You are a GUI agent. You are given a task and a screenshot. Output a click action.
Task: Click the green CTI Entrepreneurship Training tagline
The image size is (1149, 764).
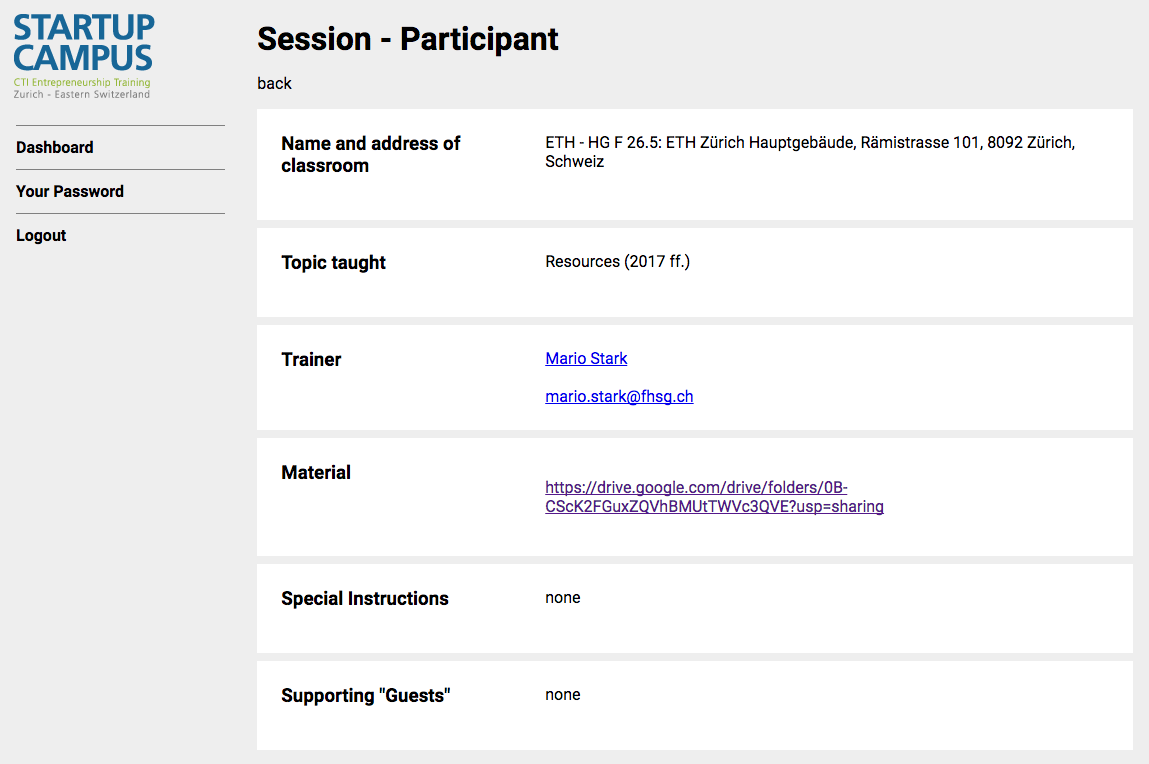(x=82, y=82)
